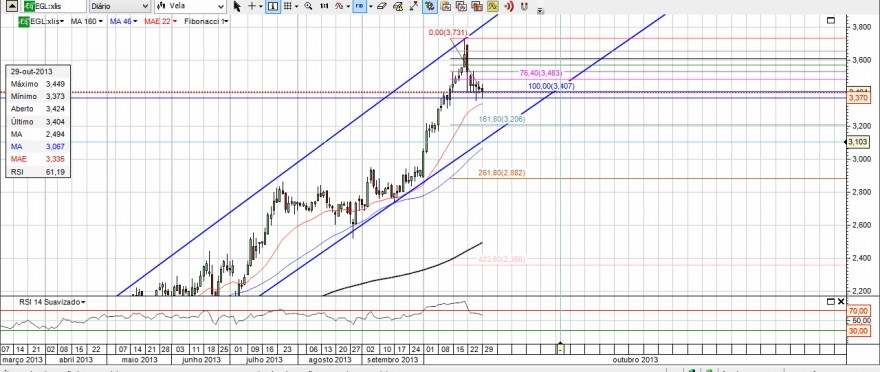Toggle the data info box button
Image resolution: width=880 pixels, height=372 pixels.
point(273,6)
